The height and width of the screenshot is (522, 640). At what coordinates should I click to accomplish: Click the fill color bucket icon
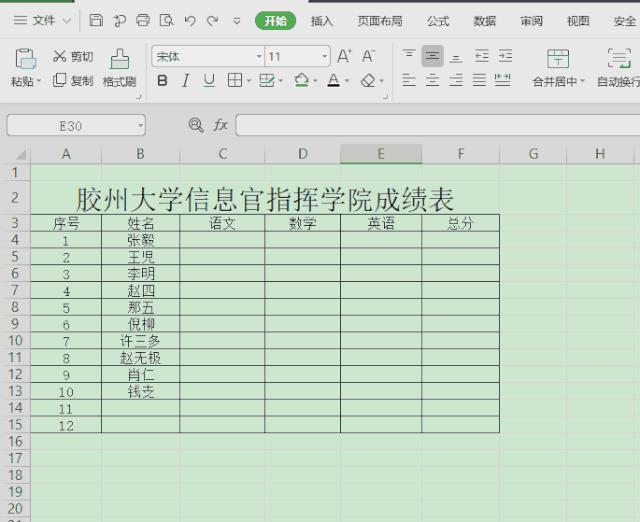point(302,80)
